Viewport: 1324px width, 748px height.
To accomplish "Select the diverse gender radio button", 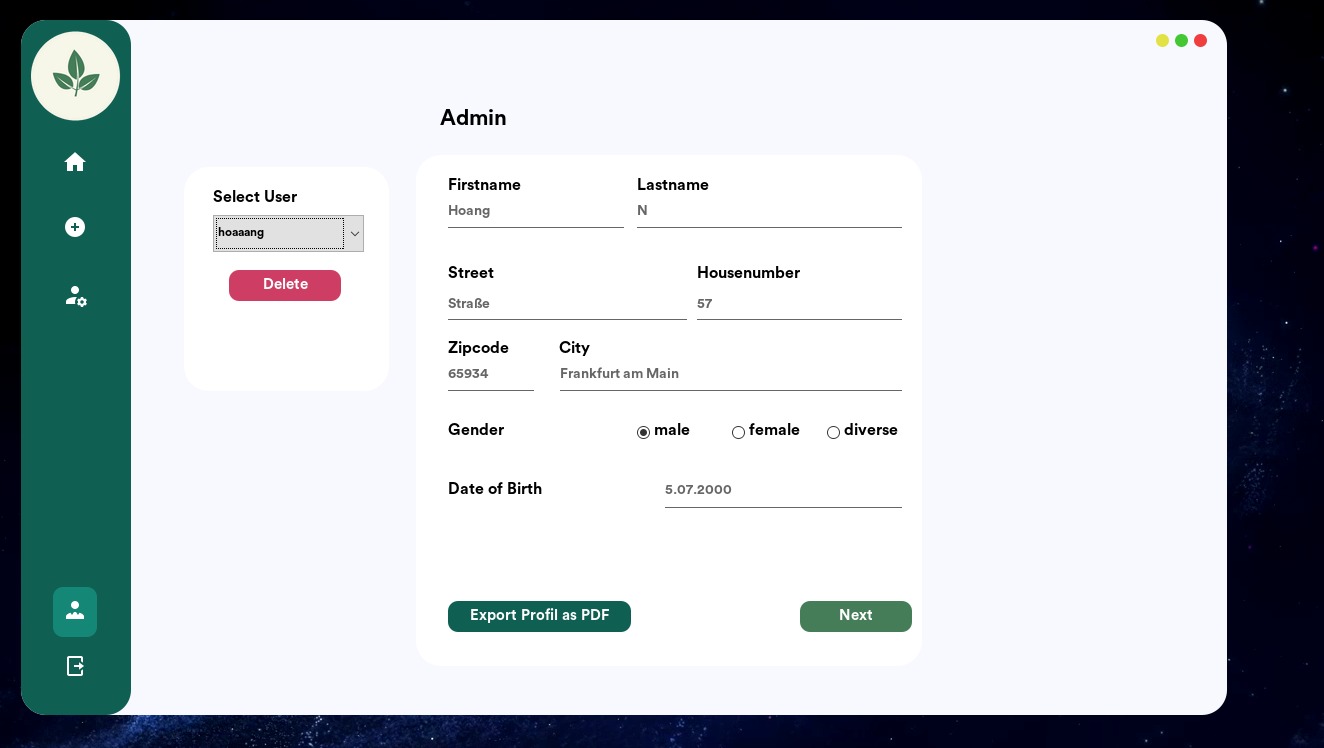I will coord(833,433).
